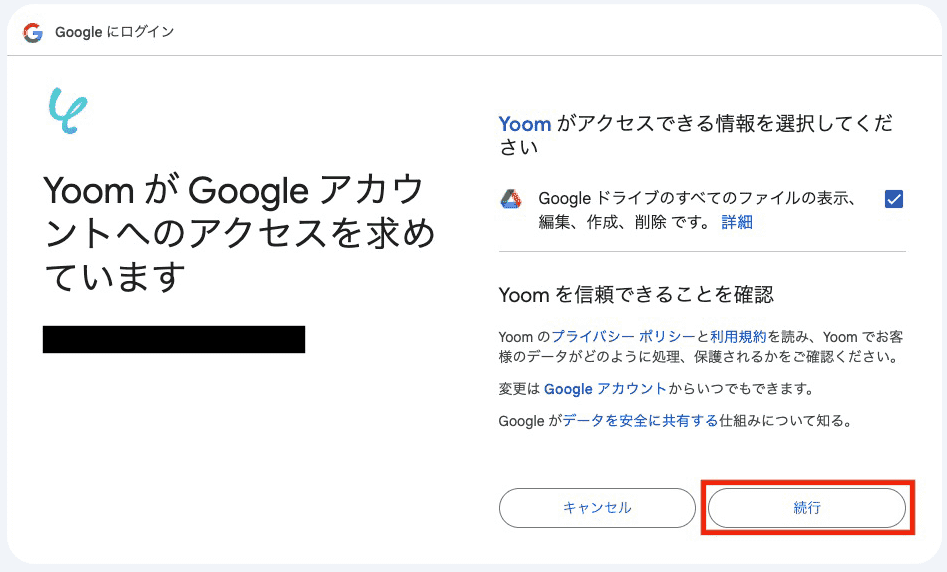Click the アクセスできる情報を選択してください heading text
Screen dimensions: 947x572
[720, 124]
